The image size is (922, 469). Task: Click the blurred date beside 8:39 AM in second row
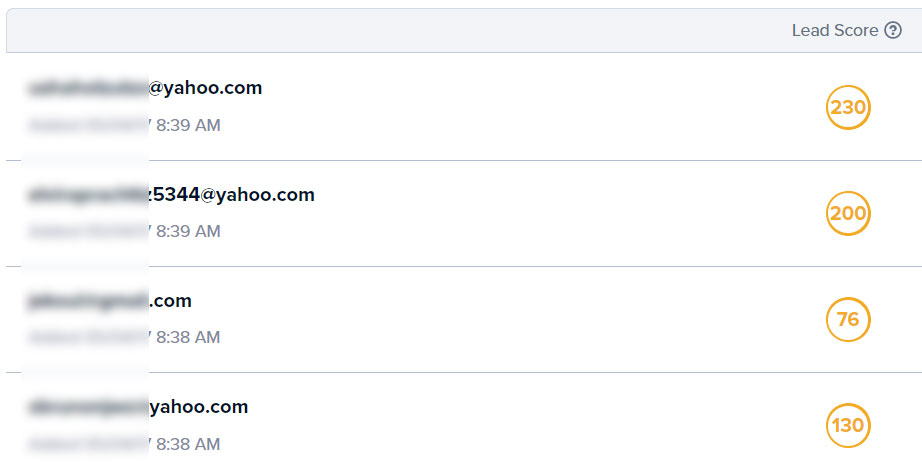click(89, 231)
